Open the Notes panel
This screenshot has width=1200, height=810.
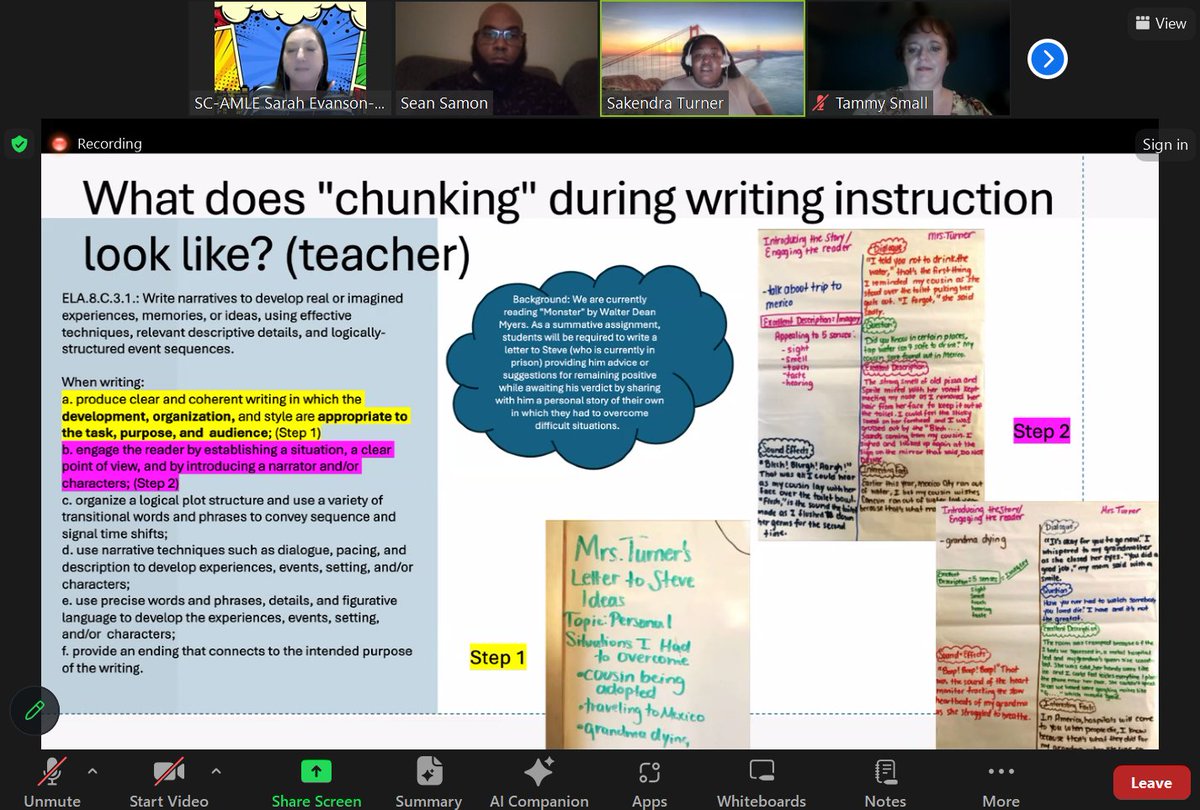point(885,781)
